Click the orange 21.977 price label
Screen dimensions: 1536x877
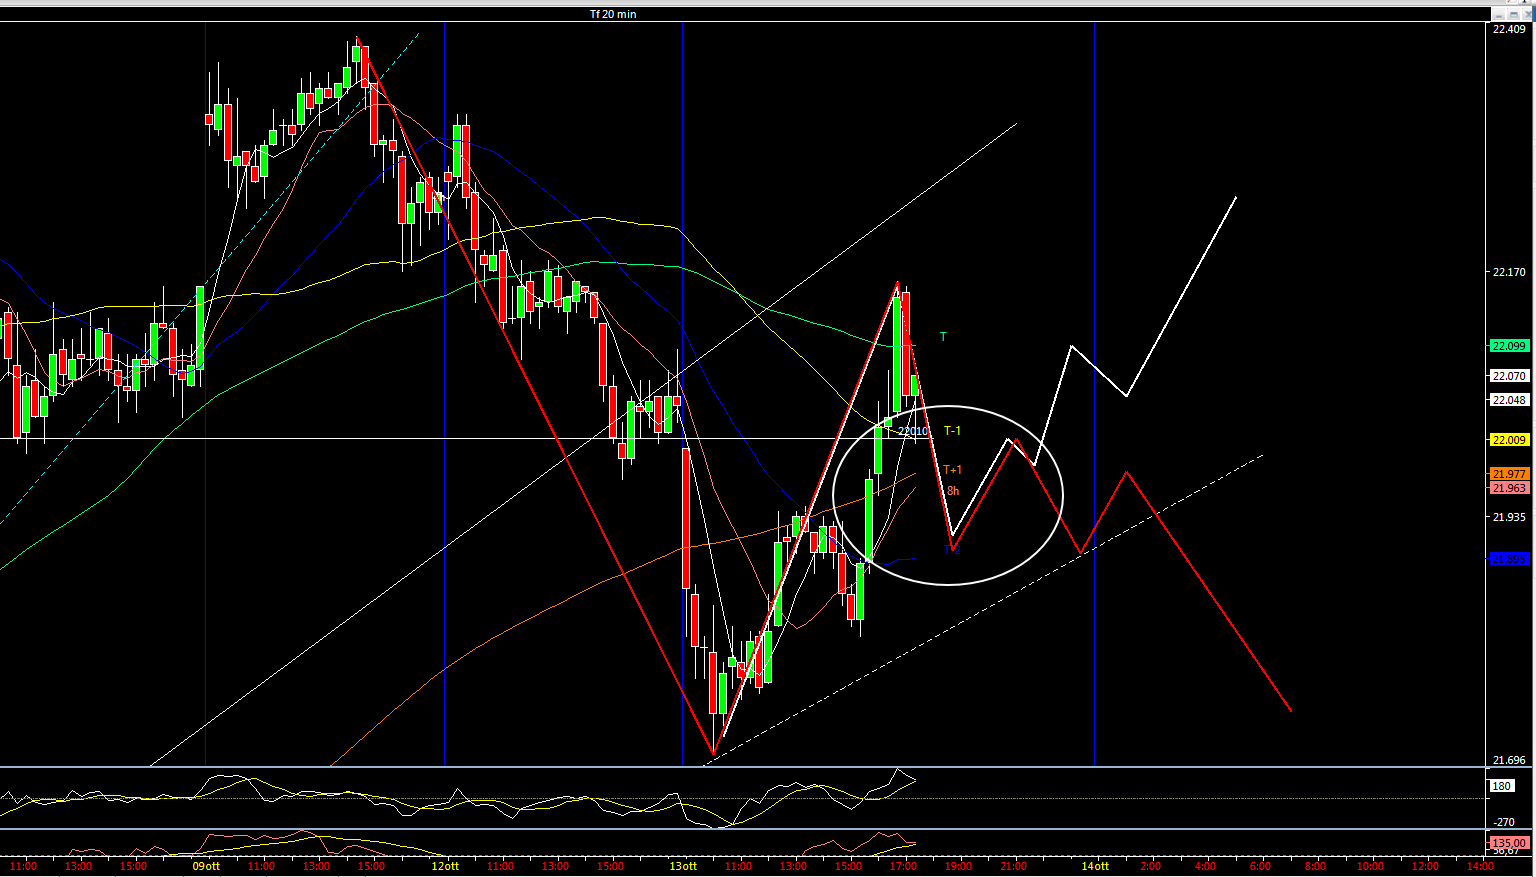coord(1508,474)
